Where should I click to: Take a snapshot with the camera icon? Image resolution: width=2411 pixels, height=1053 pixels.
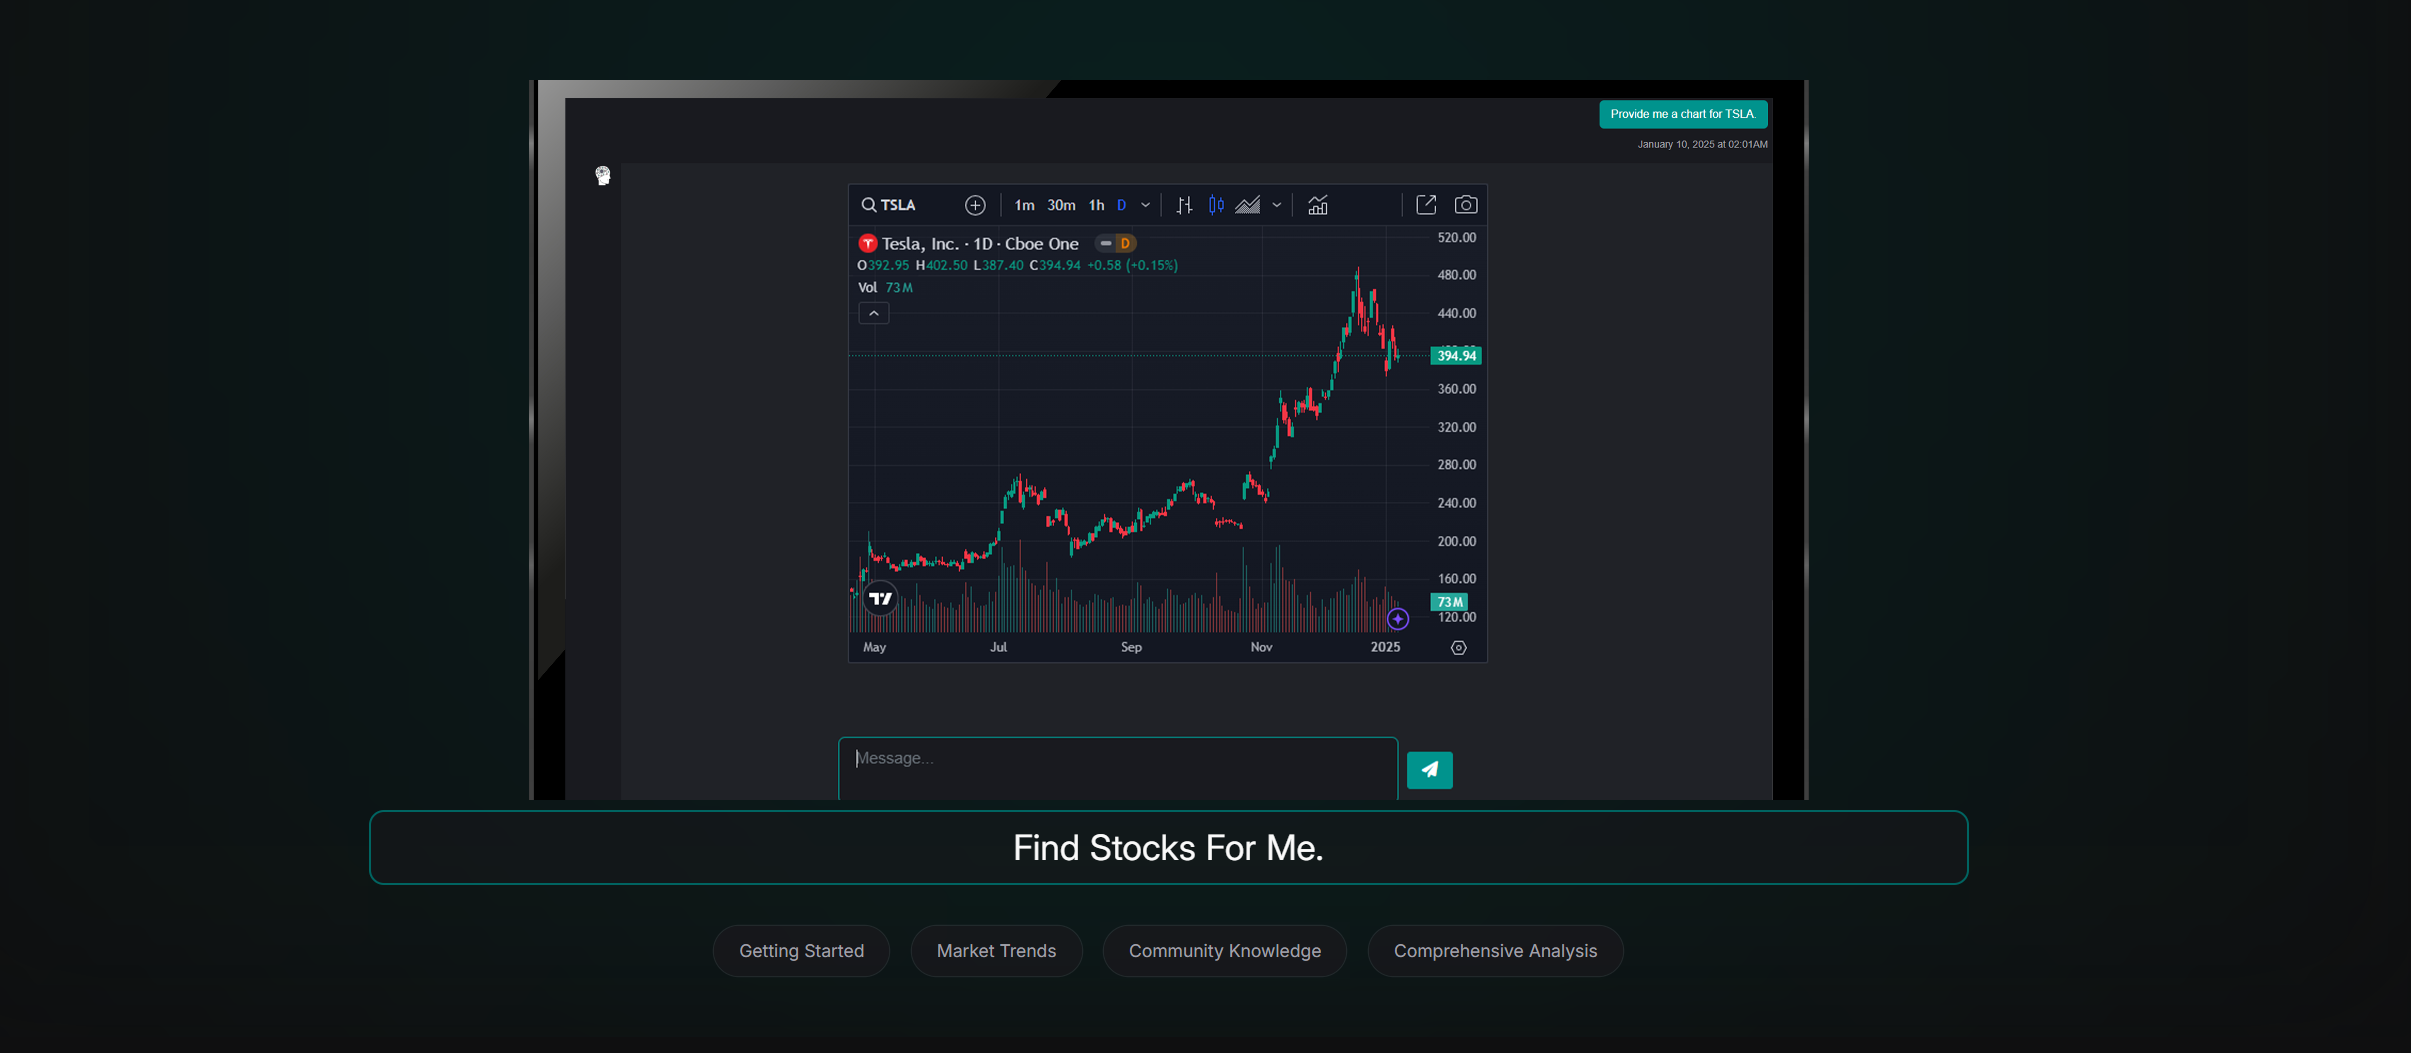(1466, 204)
